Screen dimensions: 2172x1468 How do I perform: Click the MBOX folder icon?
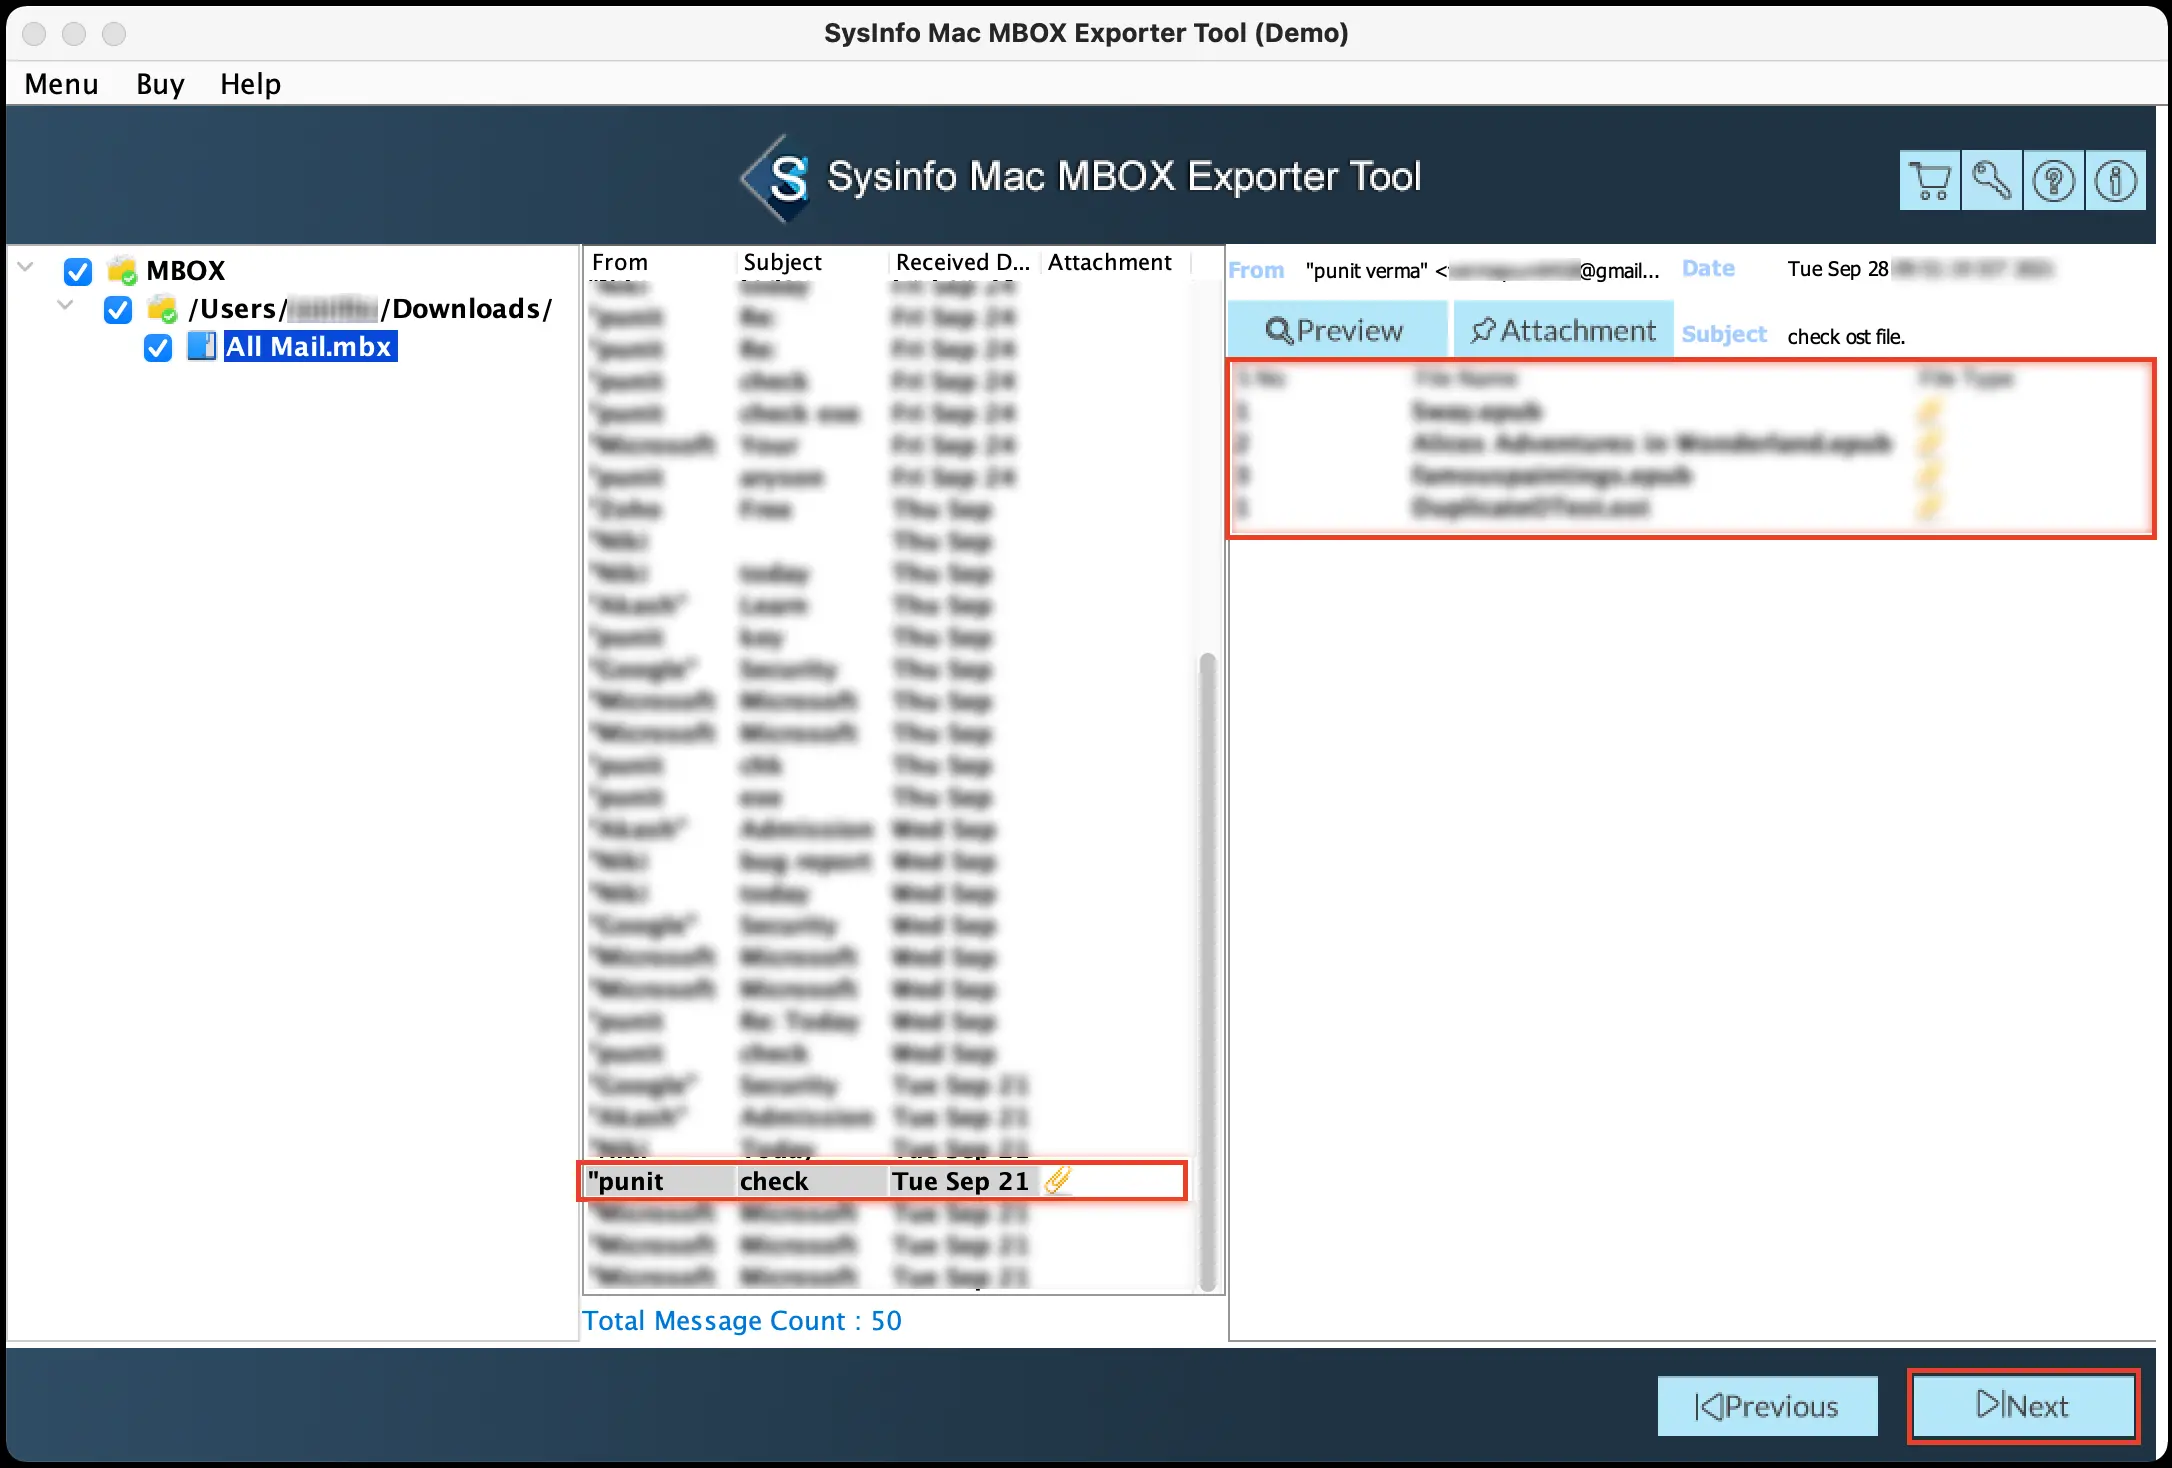(122, 271)
